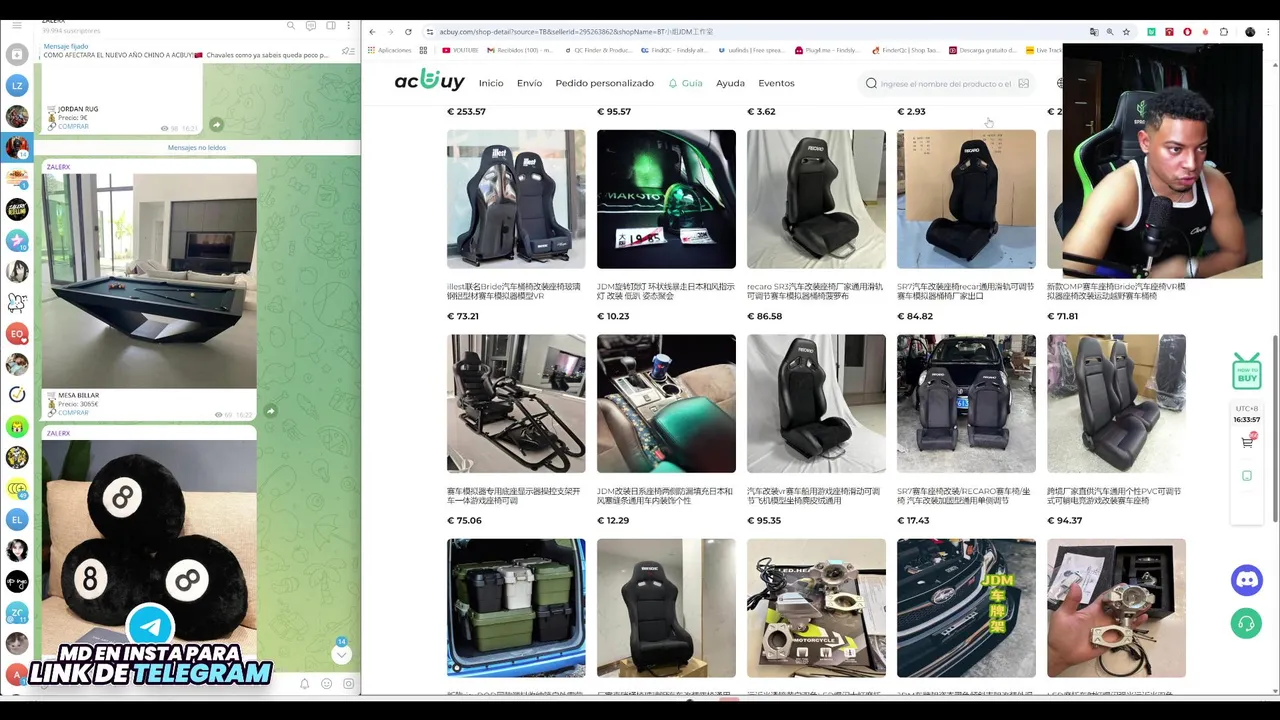Open Chrome extensions puzzle icon
Viewport: 1280px width, 720px height.
point(1224,32)
